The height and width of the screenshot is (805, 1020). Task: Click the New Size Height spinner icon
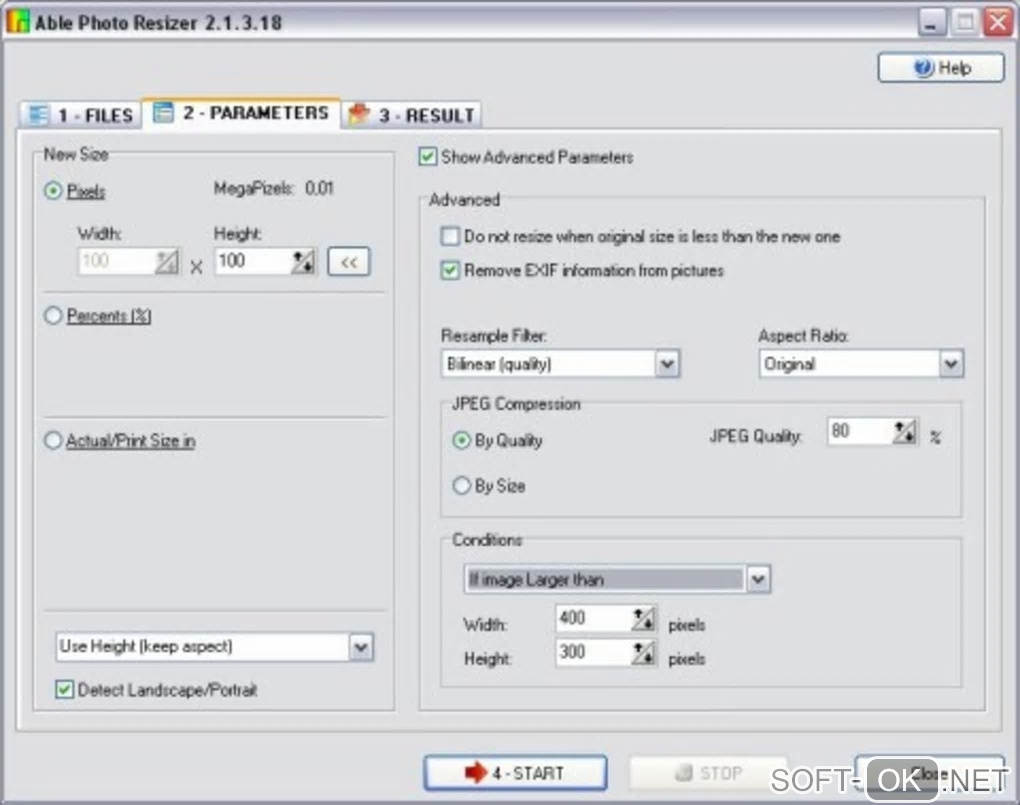(303, 262)
